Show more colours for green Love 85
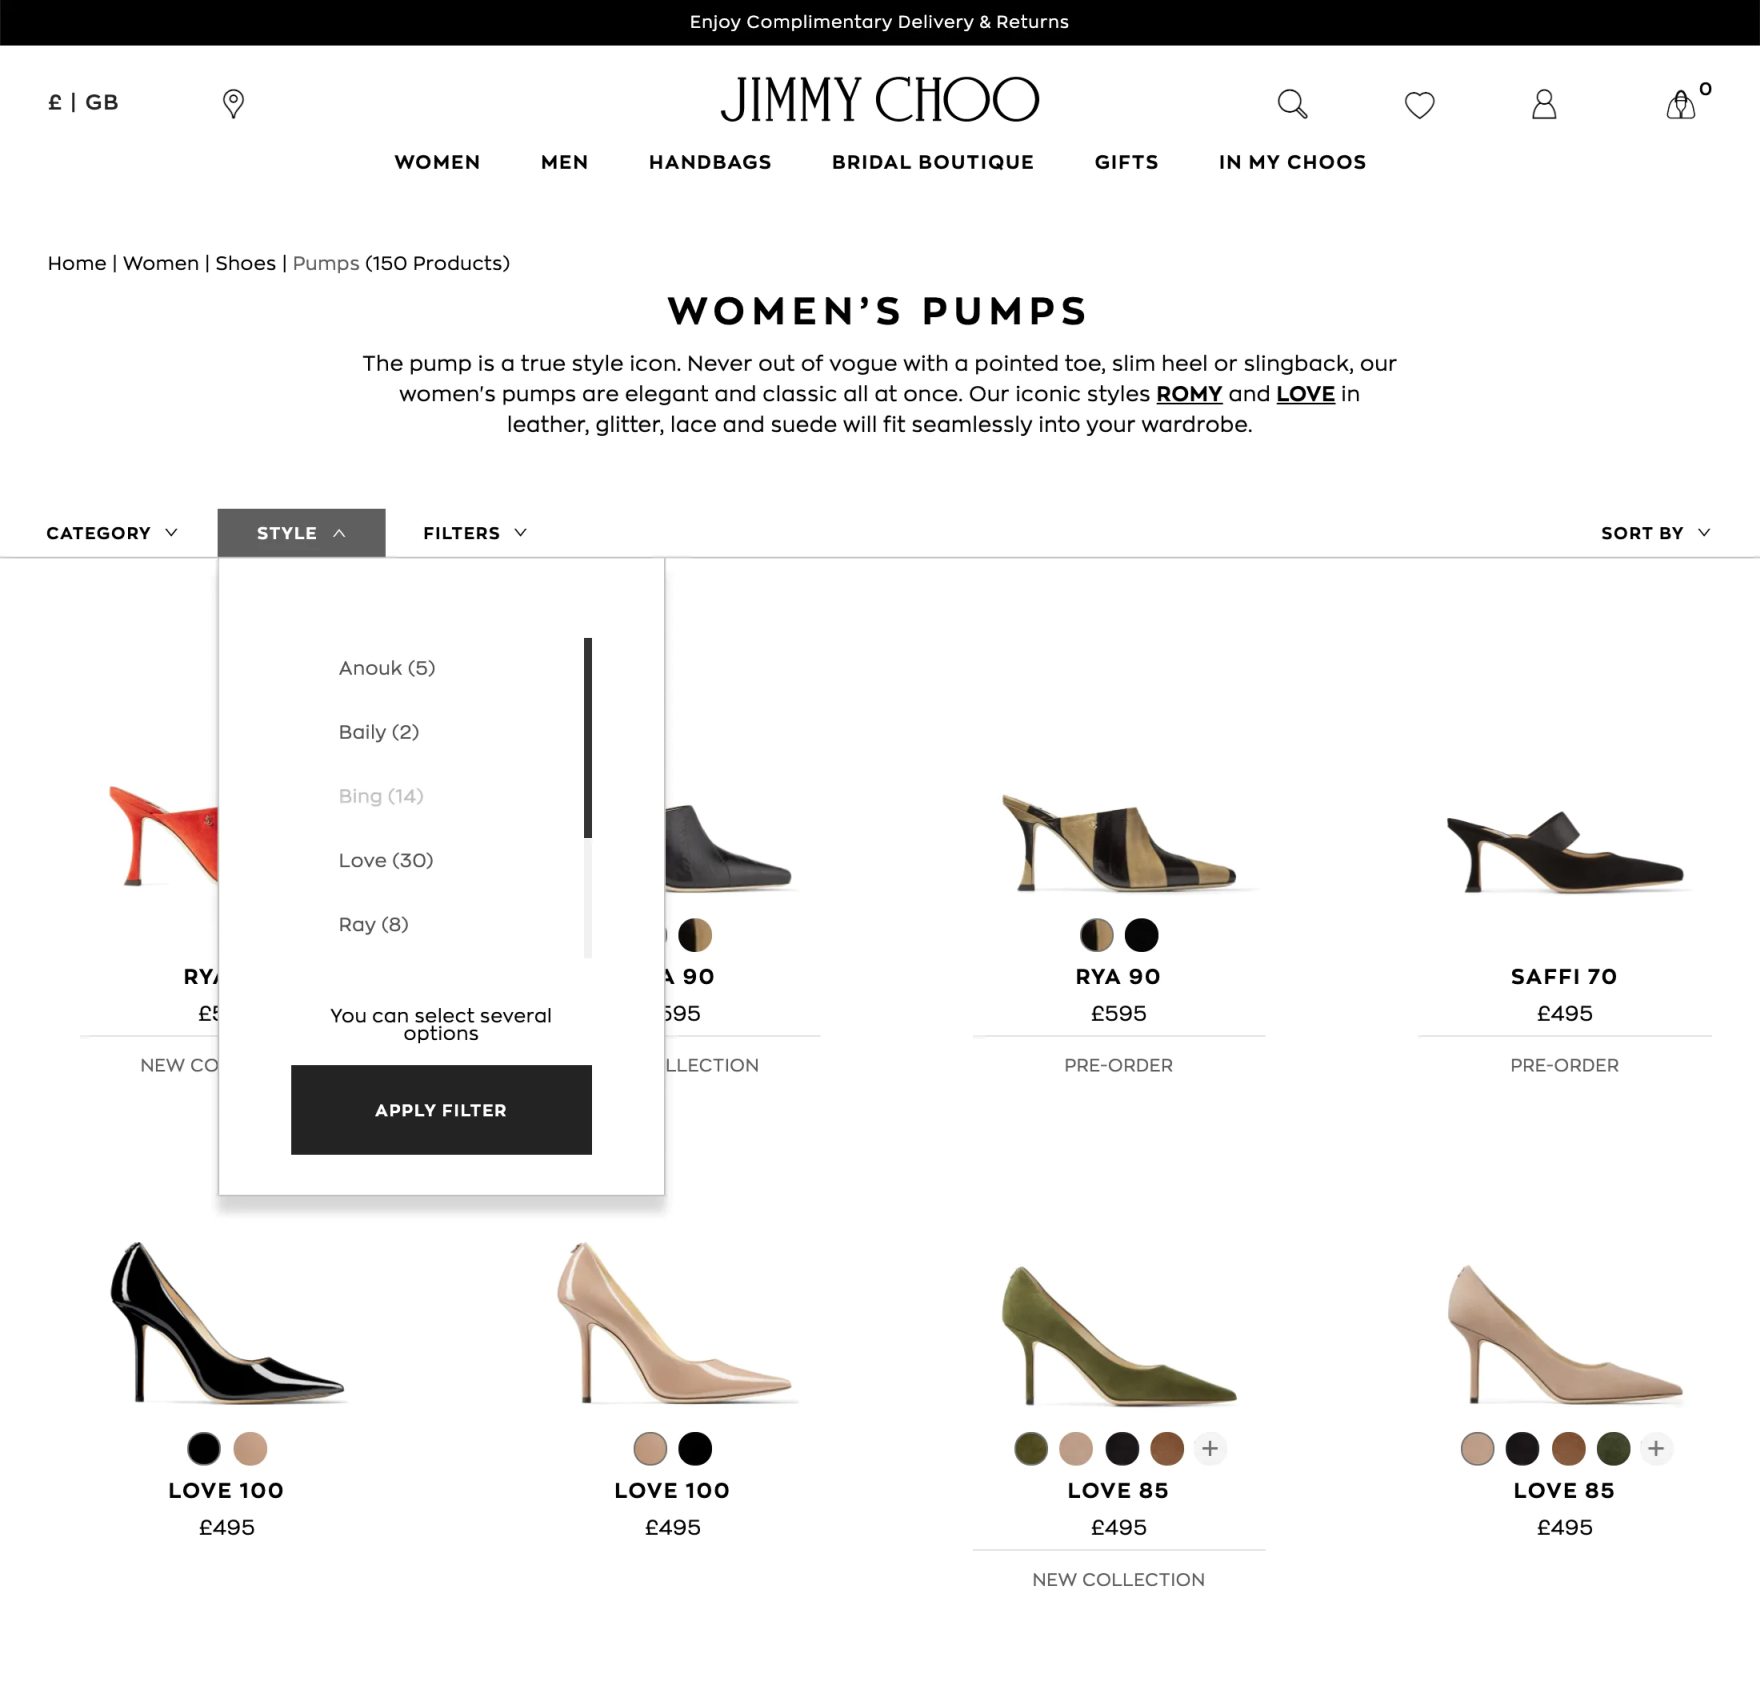This screenshot has width=1760, height=1682. tap(1210, 1448)
